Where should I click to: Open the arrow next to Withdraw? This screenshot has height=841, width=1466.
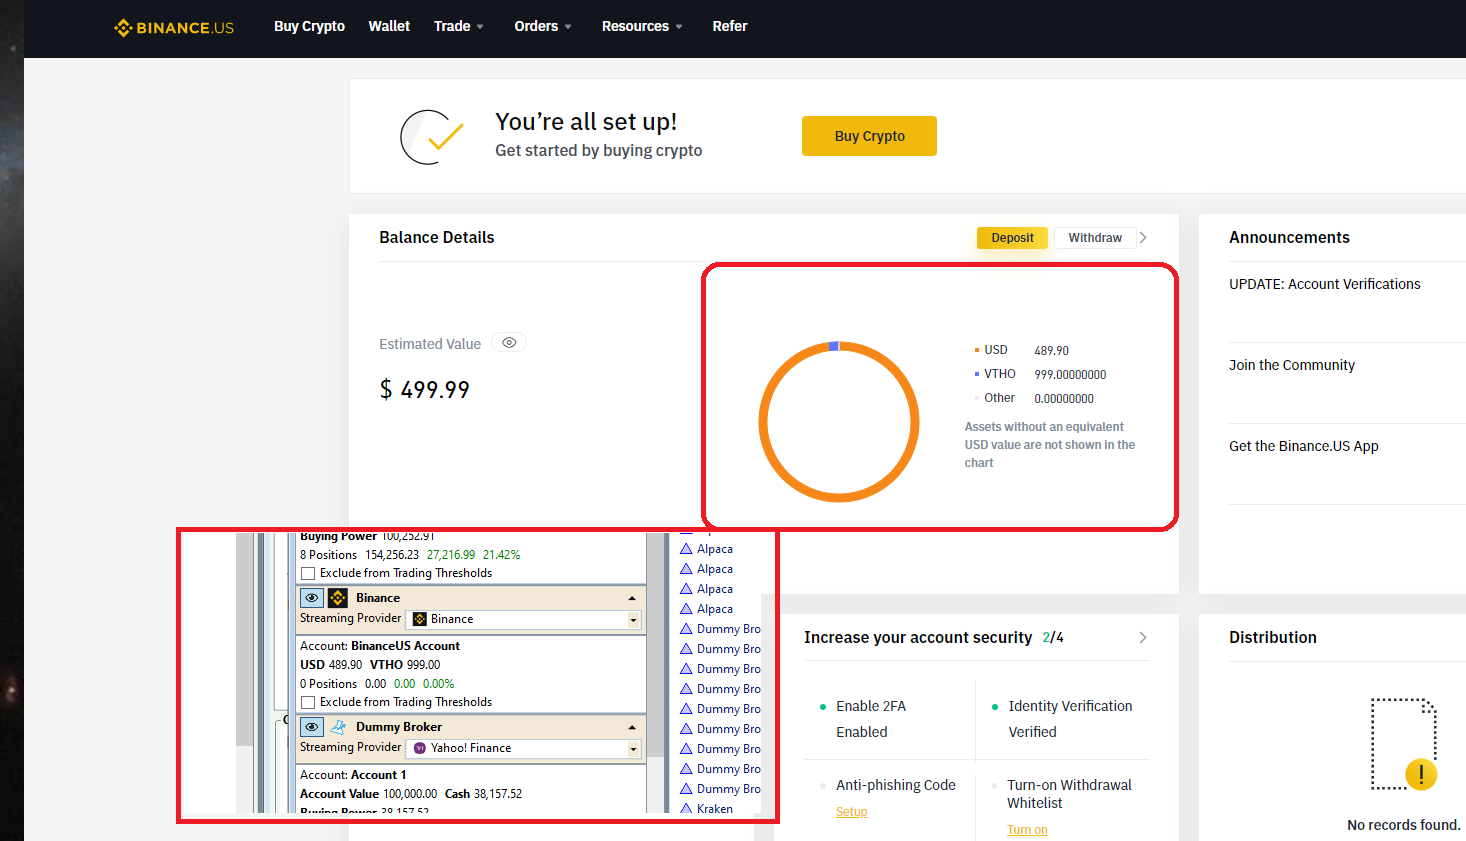click(x=1143, y=238)
